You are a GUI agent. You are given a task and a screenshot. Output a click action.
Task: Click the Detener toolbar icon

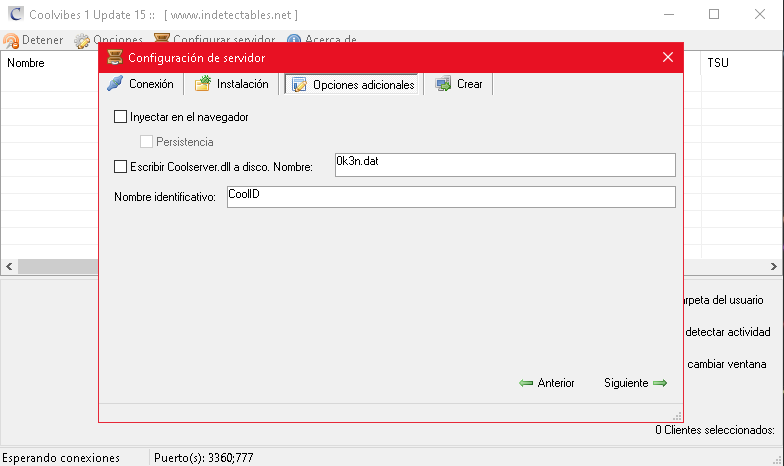click(x=11, y=40)
